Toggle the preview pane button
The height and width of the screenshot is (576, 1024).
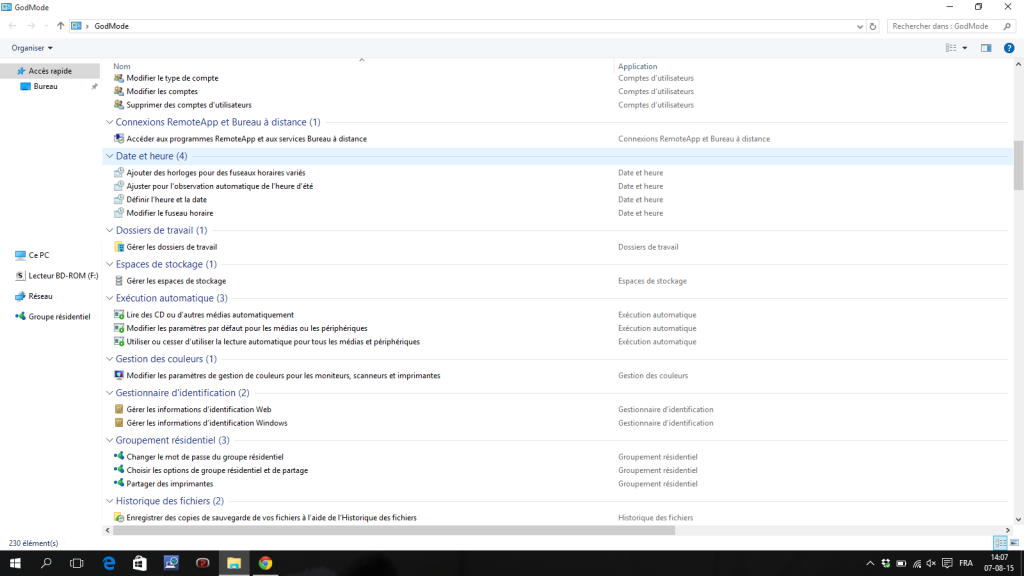[x=986, y=48]
